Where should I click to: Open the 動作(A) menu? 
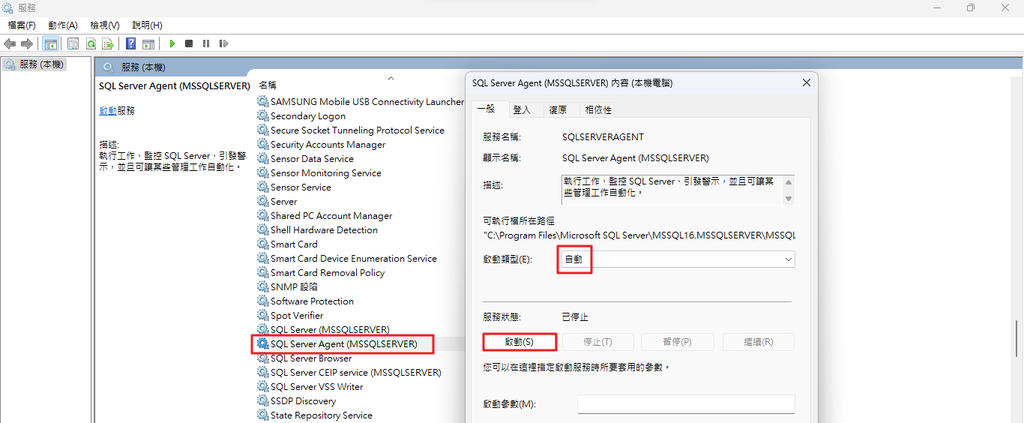point(63,25)
